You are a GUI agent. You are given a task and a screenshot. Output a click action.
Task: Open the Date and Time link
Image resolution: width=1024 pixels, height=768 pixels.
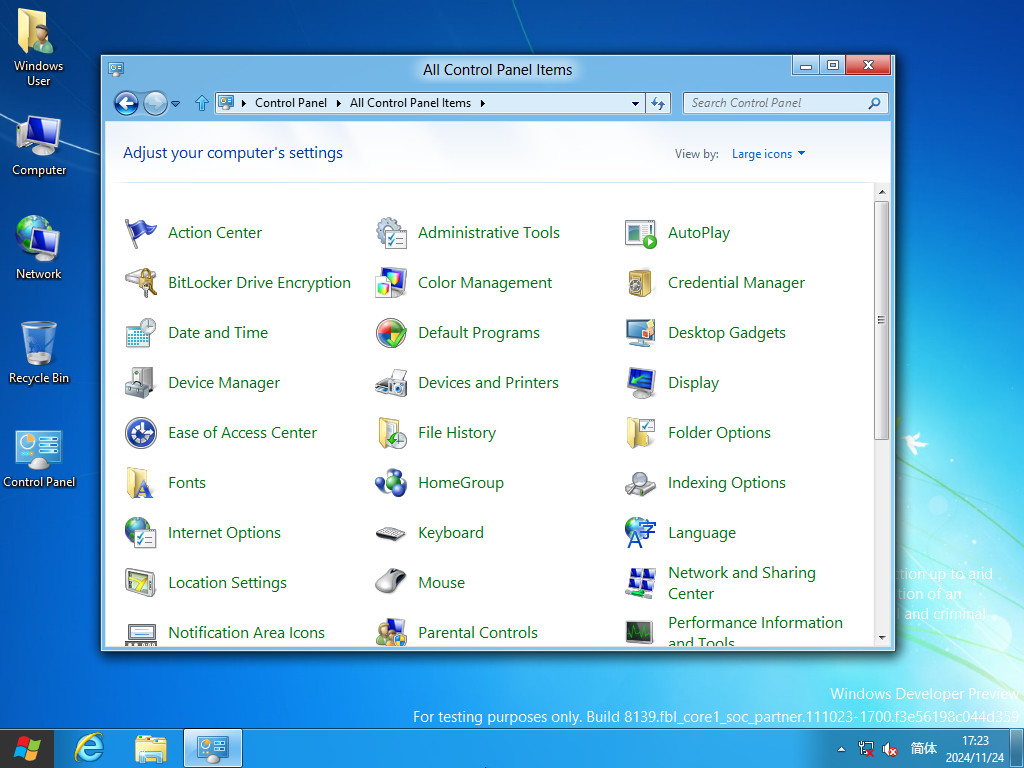click(218, 333)
